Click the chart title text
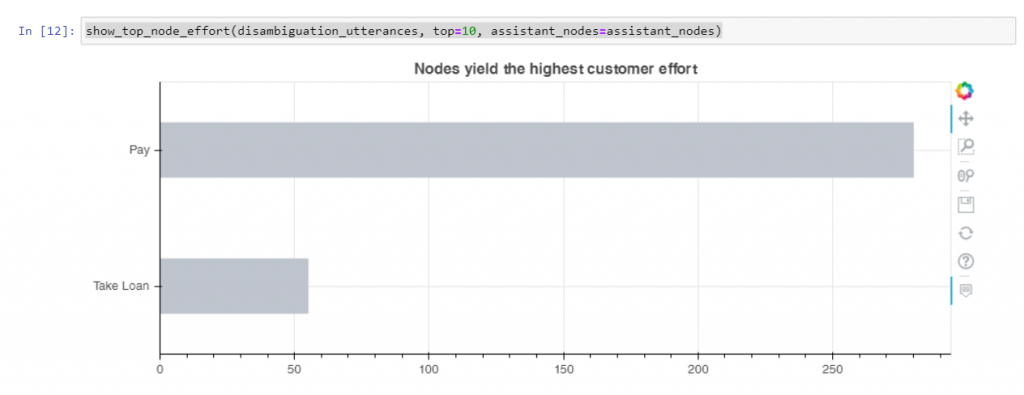The image size is (1024, 395). click(556, 69)
